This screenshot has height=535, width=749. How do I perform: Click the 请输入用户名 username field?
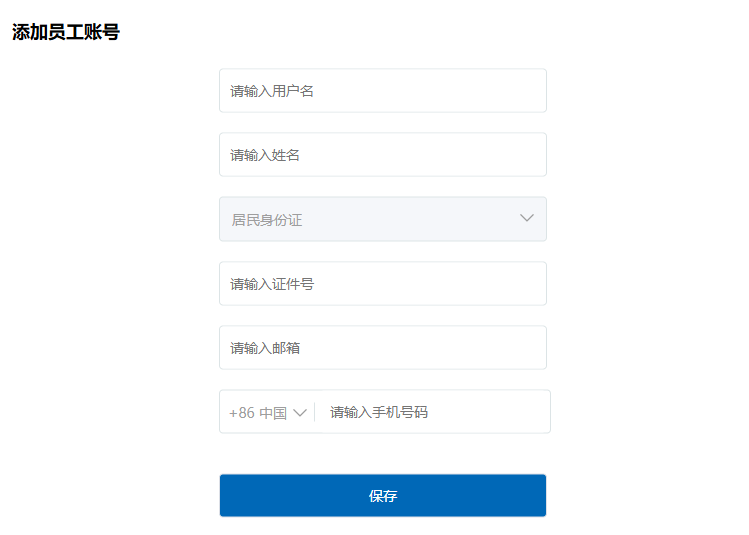[x=382, y=91]
